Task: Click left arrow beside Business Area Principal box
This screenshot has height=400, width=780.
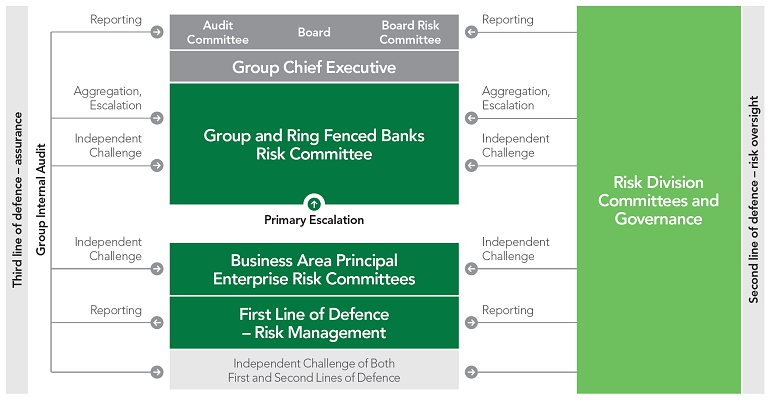Action: coord(157,268)
